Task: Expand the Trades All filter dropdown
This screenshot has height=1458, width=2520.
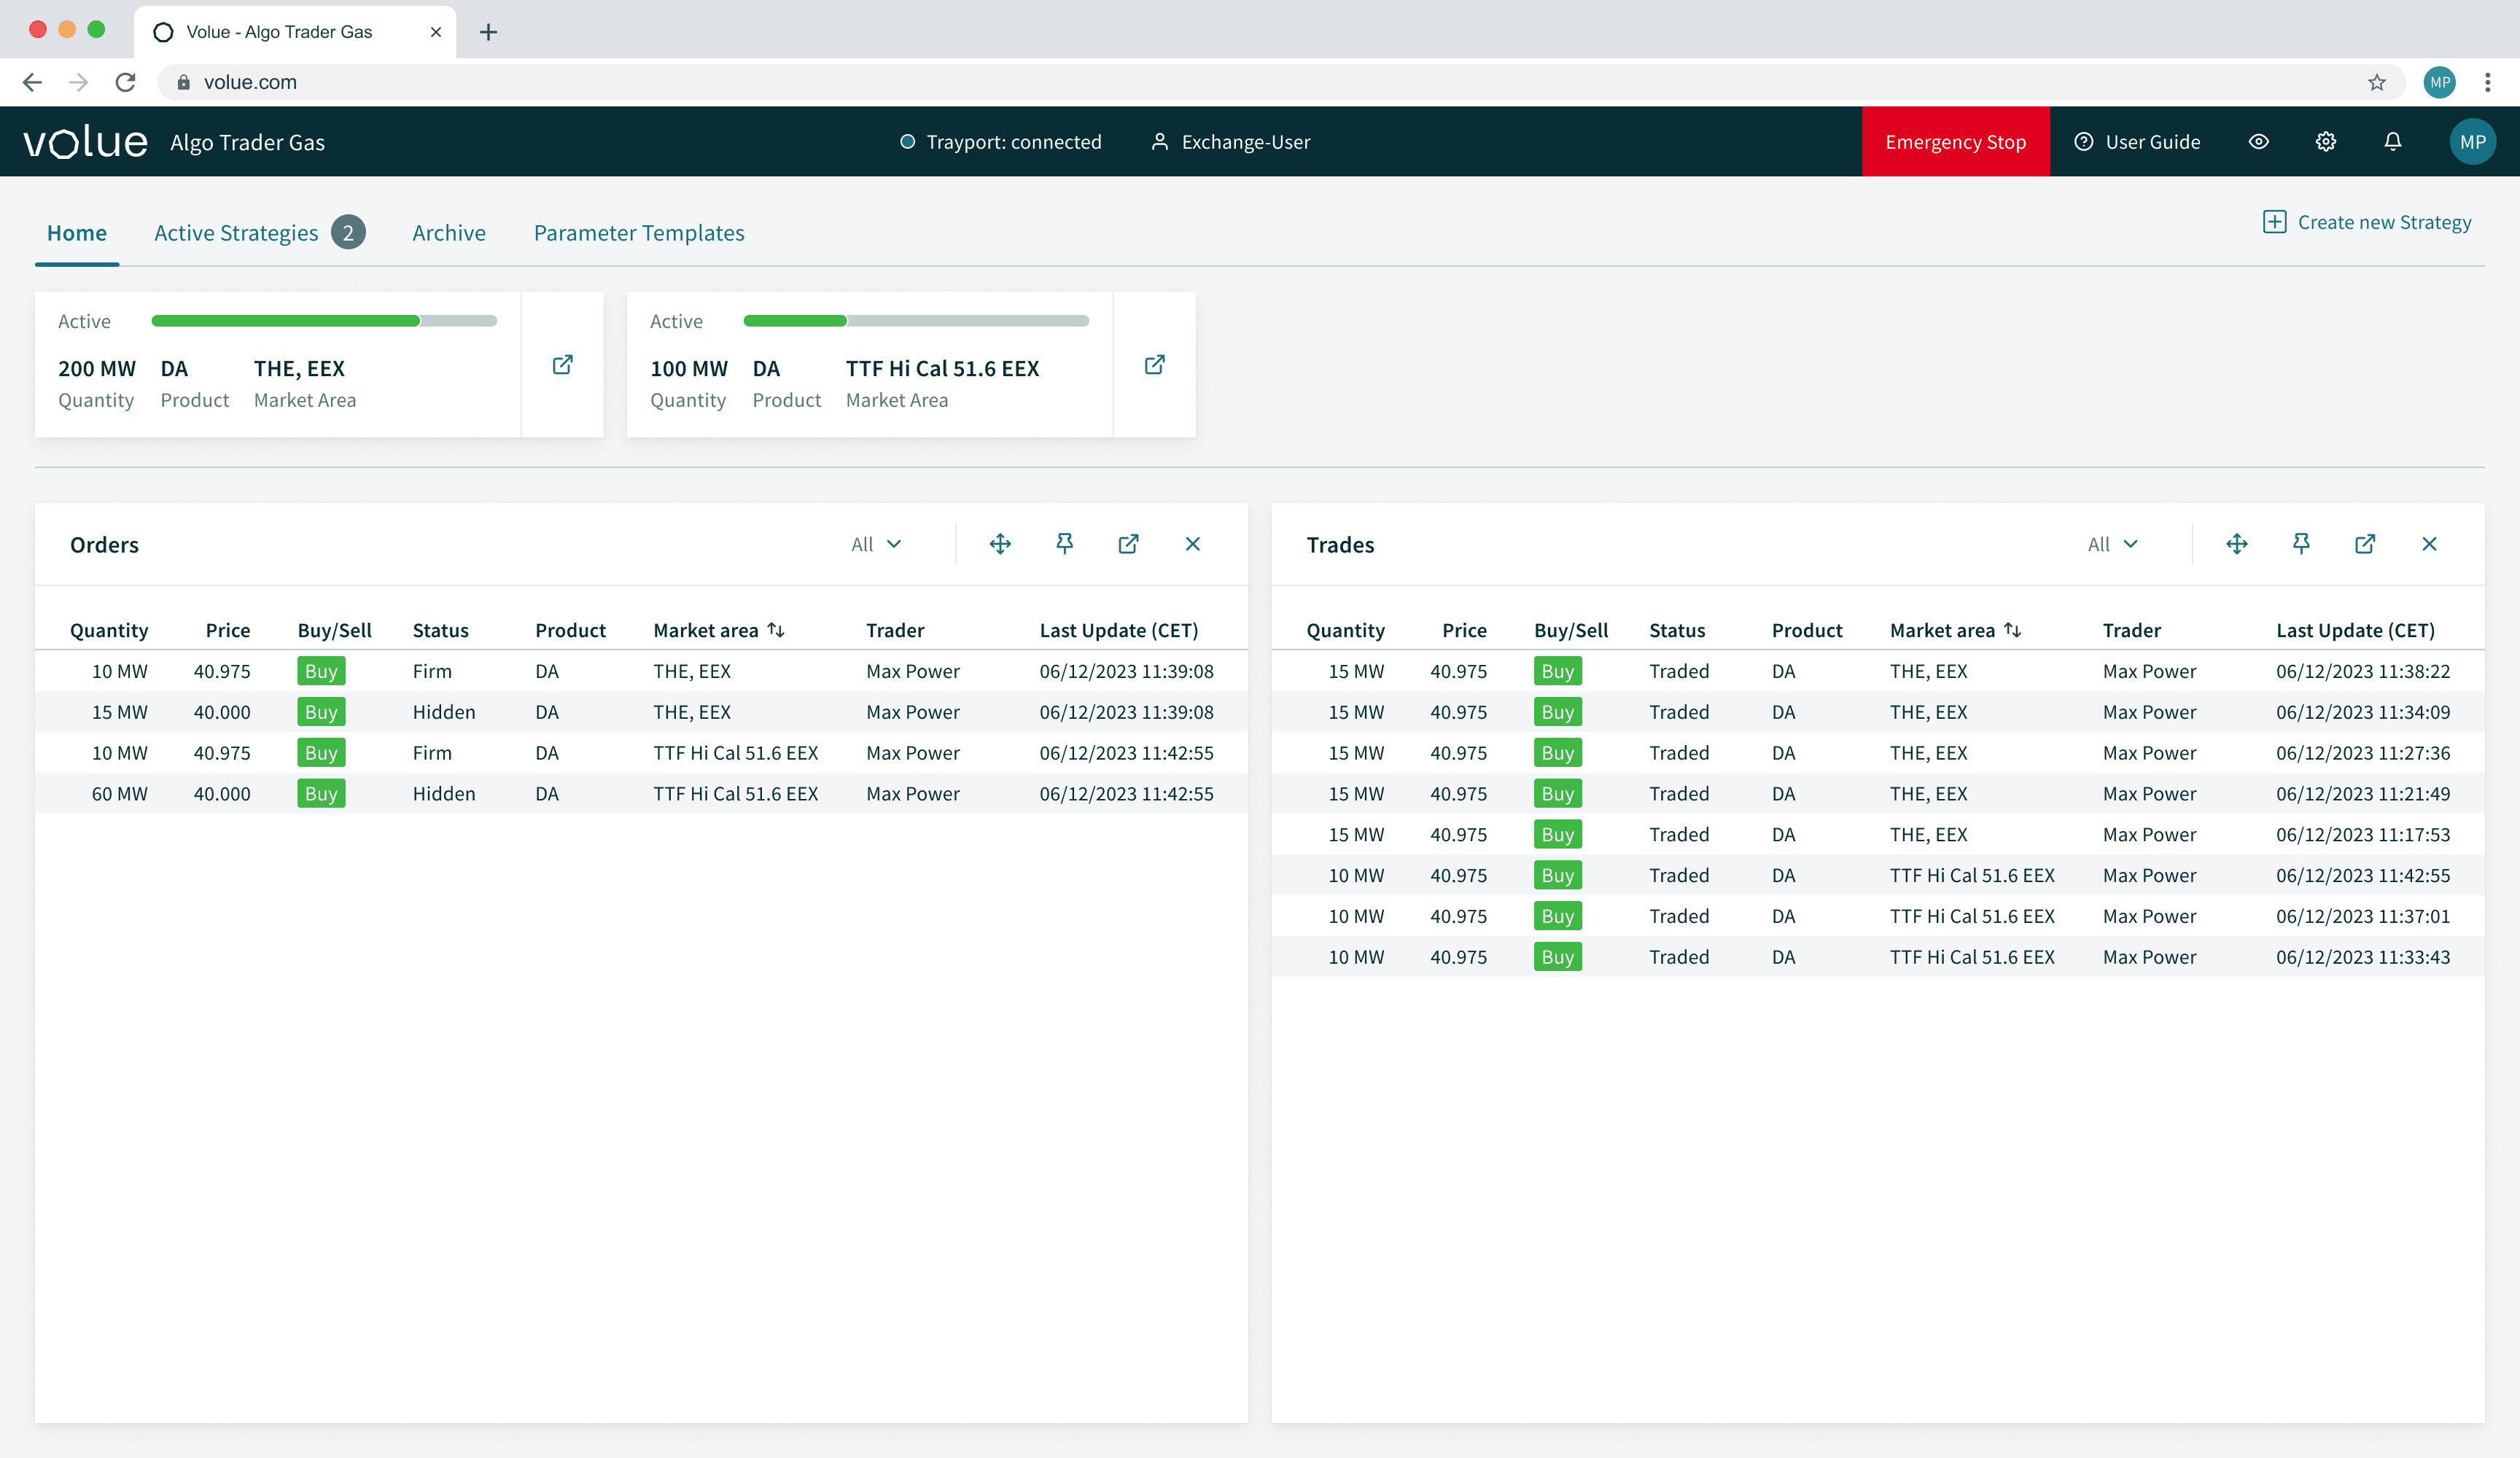Action: point(2114,544)
